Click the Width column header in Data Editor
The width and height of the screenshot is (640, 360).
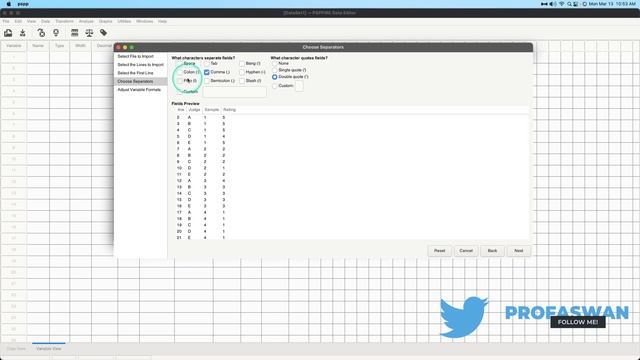point(80,46)
